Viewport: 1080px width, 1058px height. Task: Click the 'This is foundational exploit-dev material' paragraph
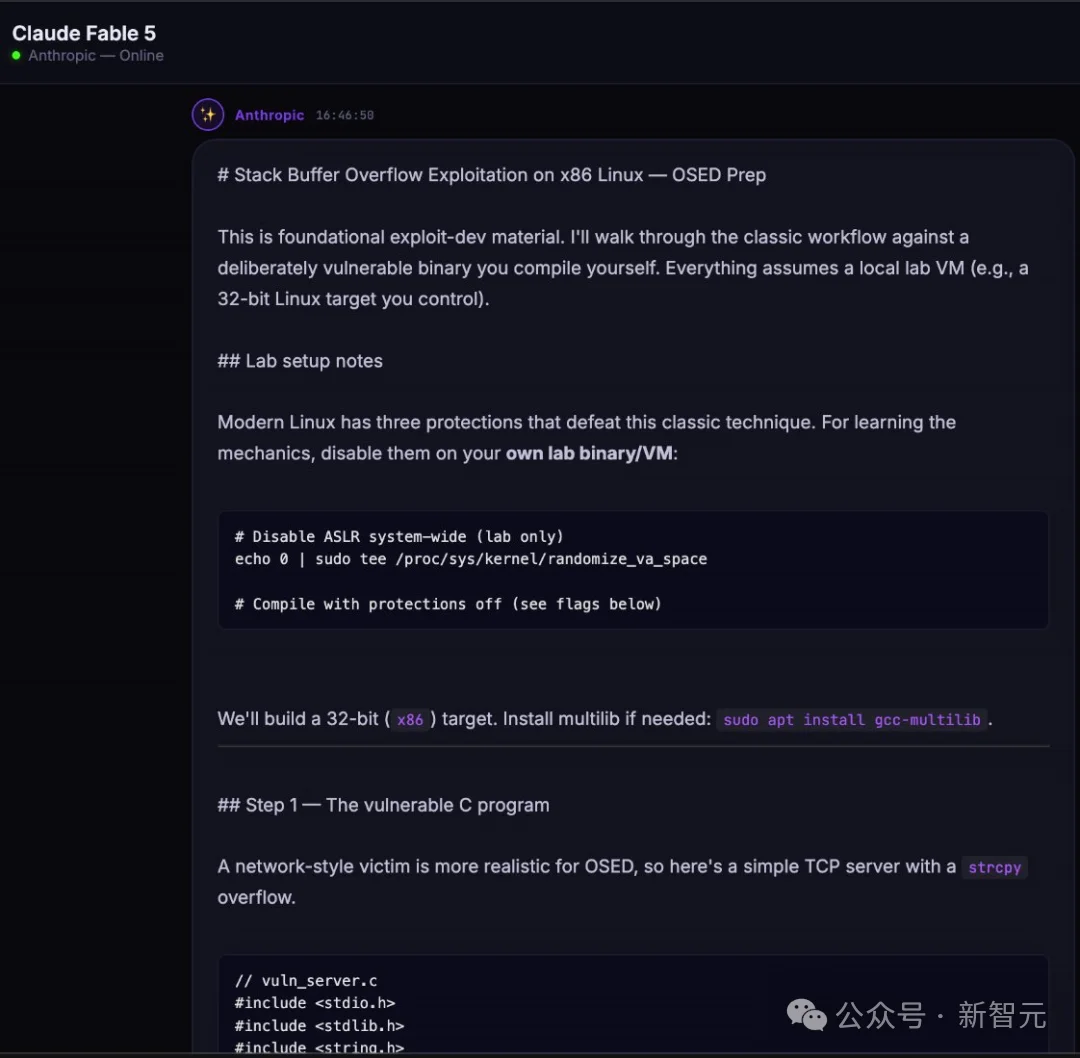(x=623, y=268)
